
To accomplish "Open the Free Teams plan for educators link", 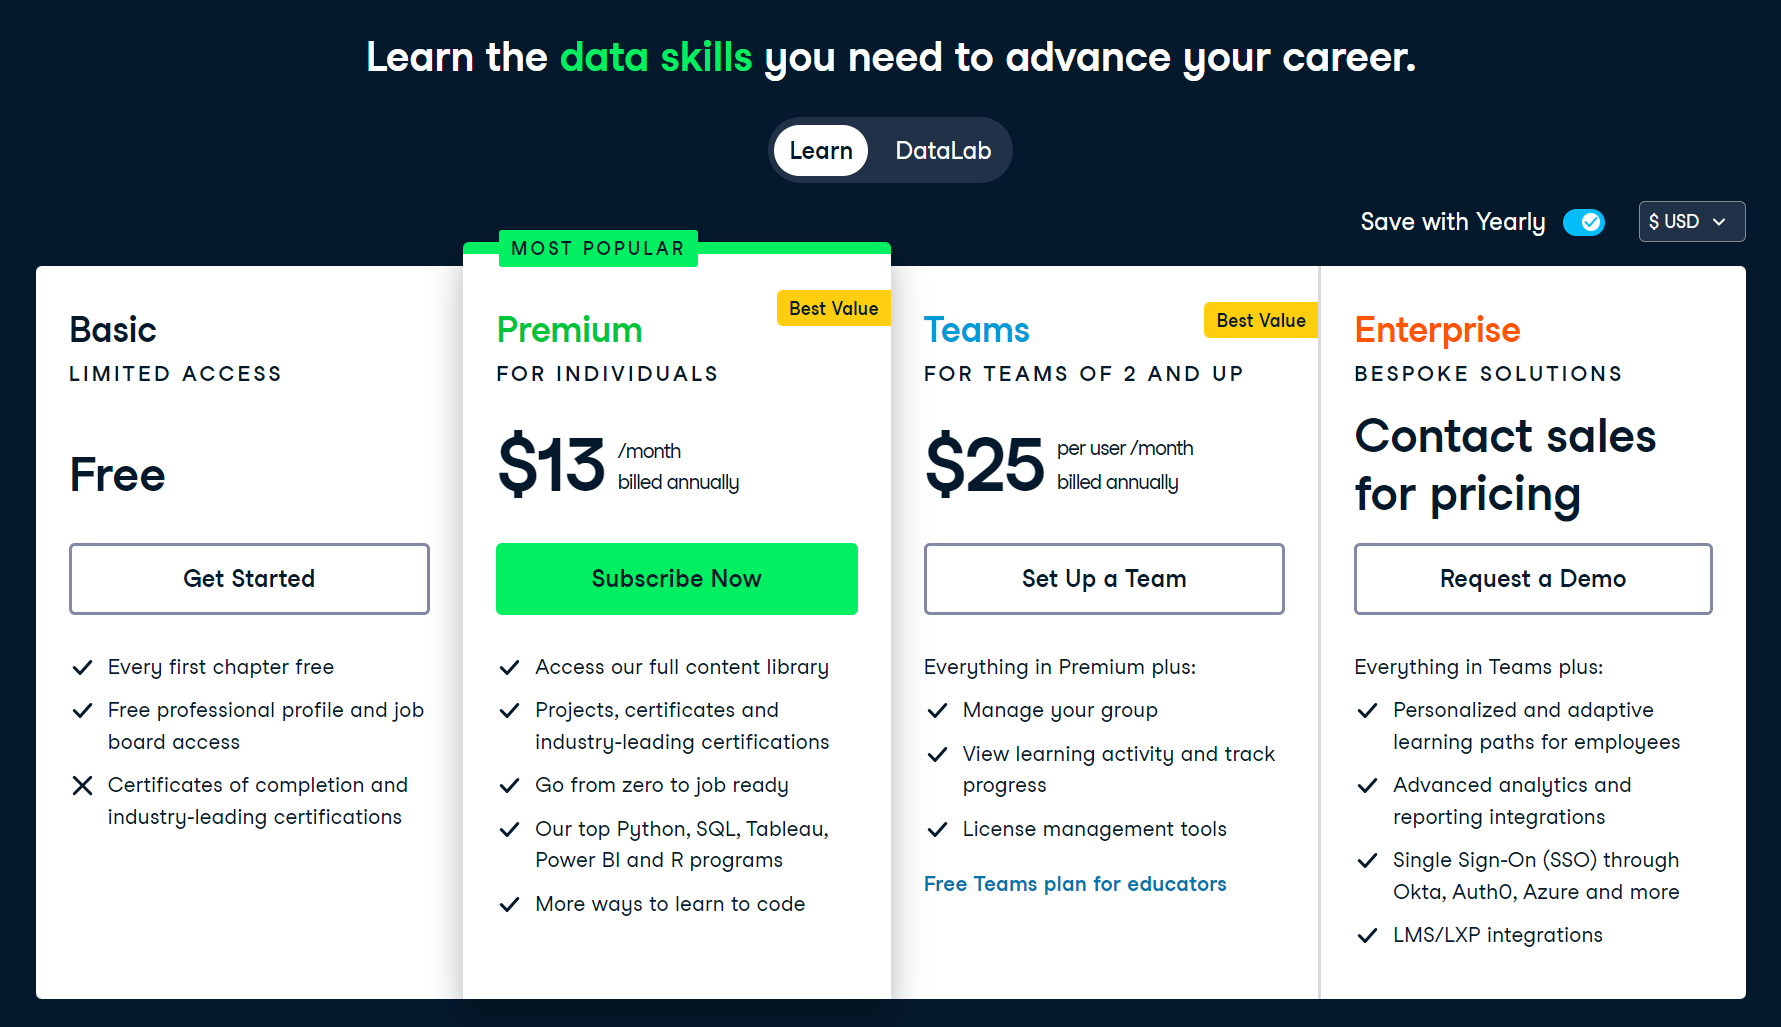I will pyautogui.click(x=1075, y=884).
